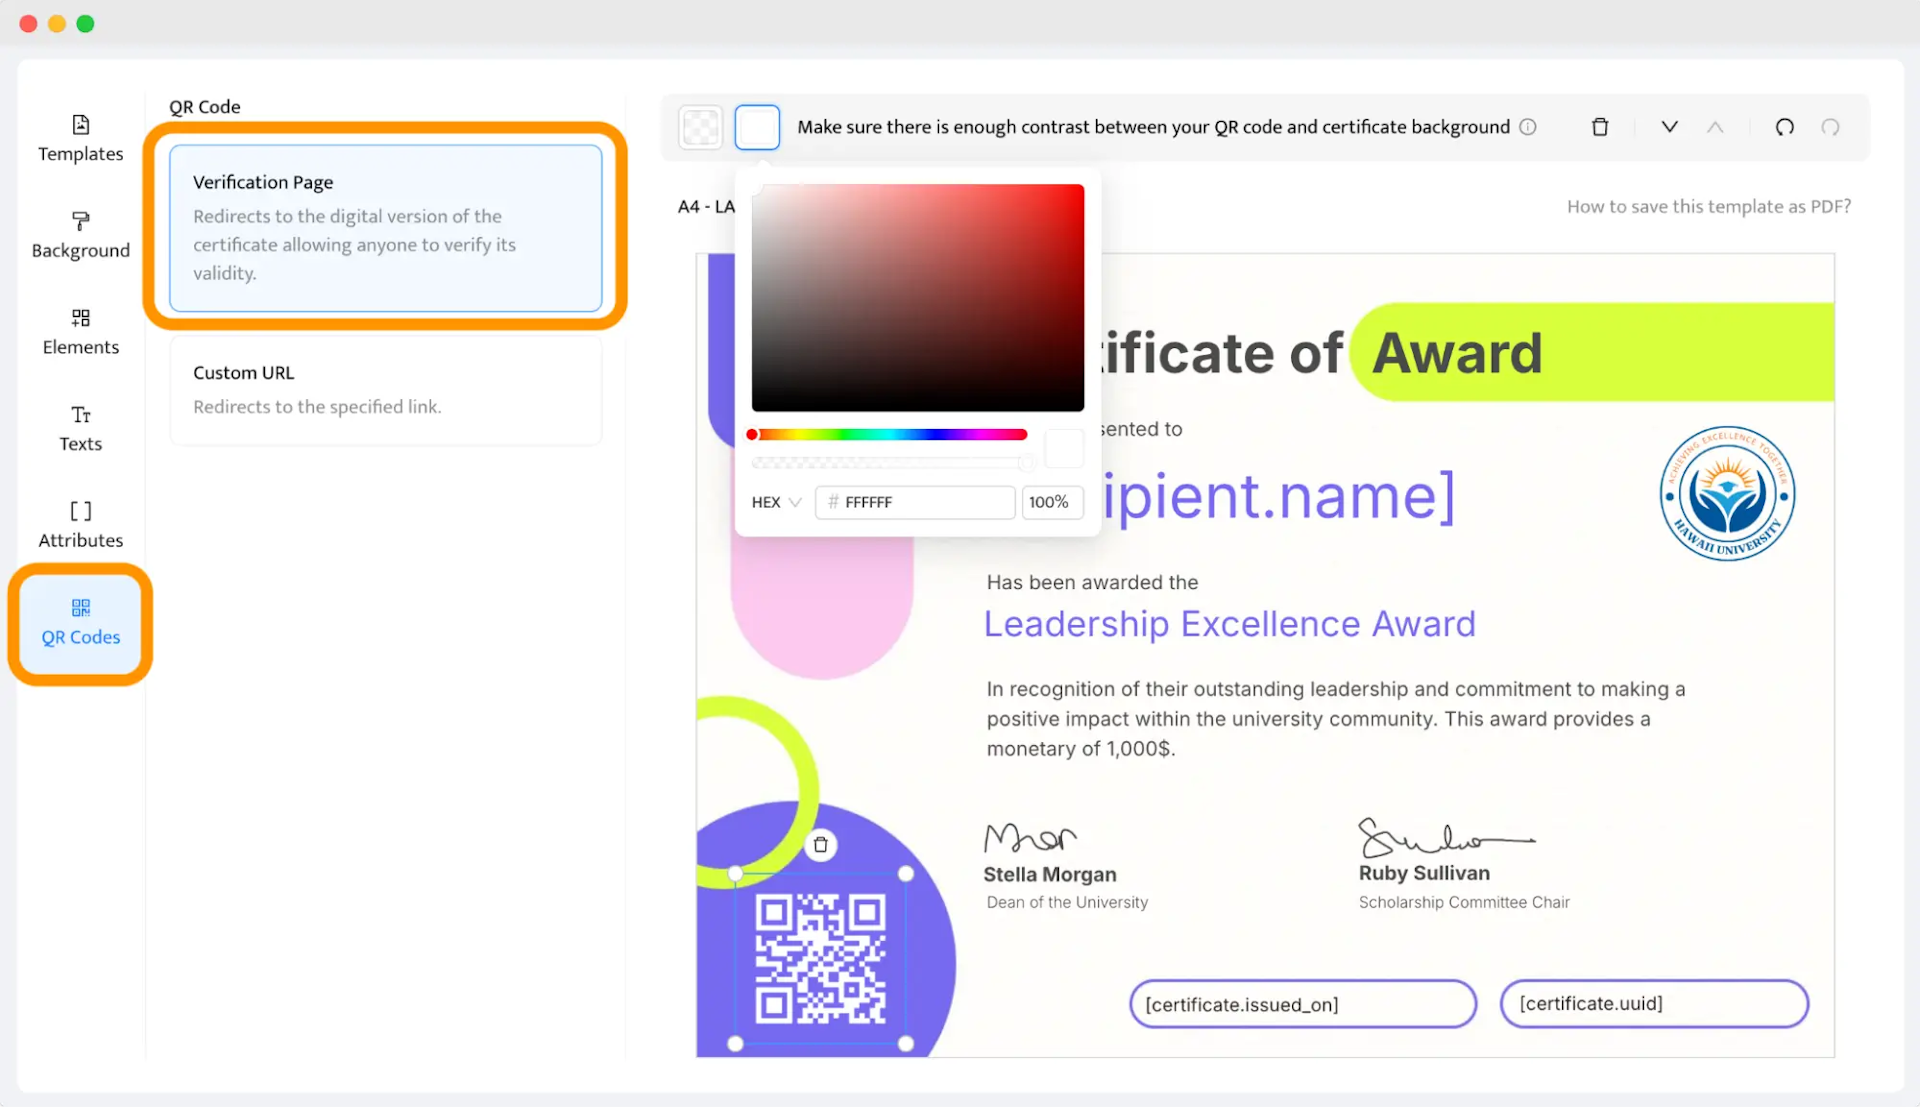Pick a hue on the rainbow color slider
1920x1107 pixels.
886,434
